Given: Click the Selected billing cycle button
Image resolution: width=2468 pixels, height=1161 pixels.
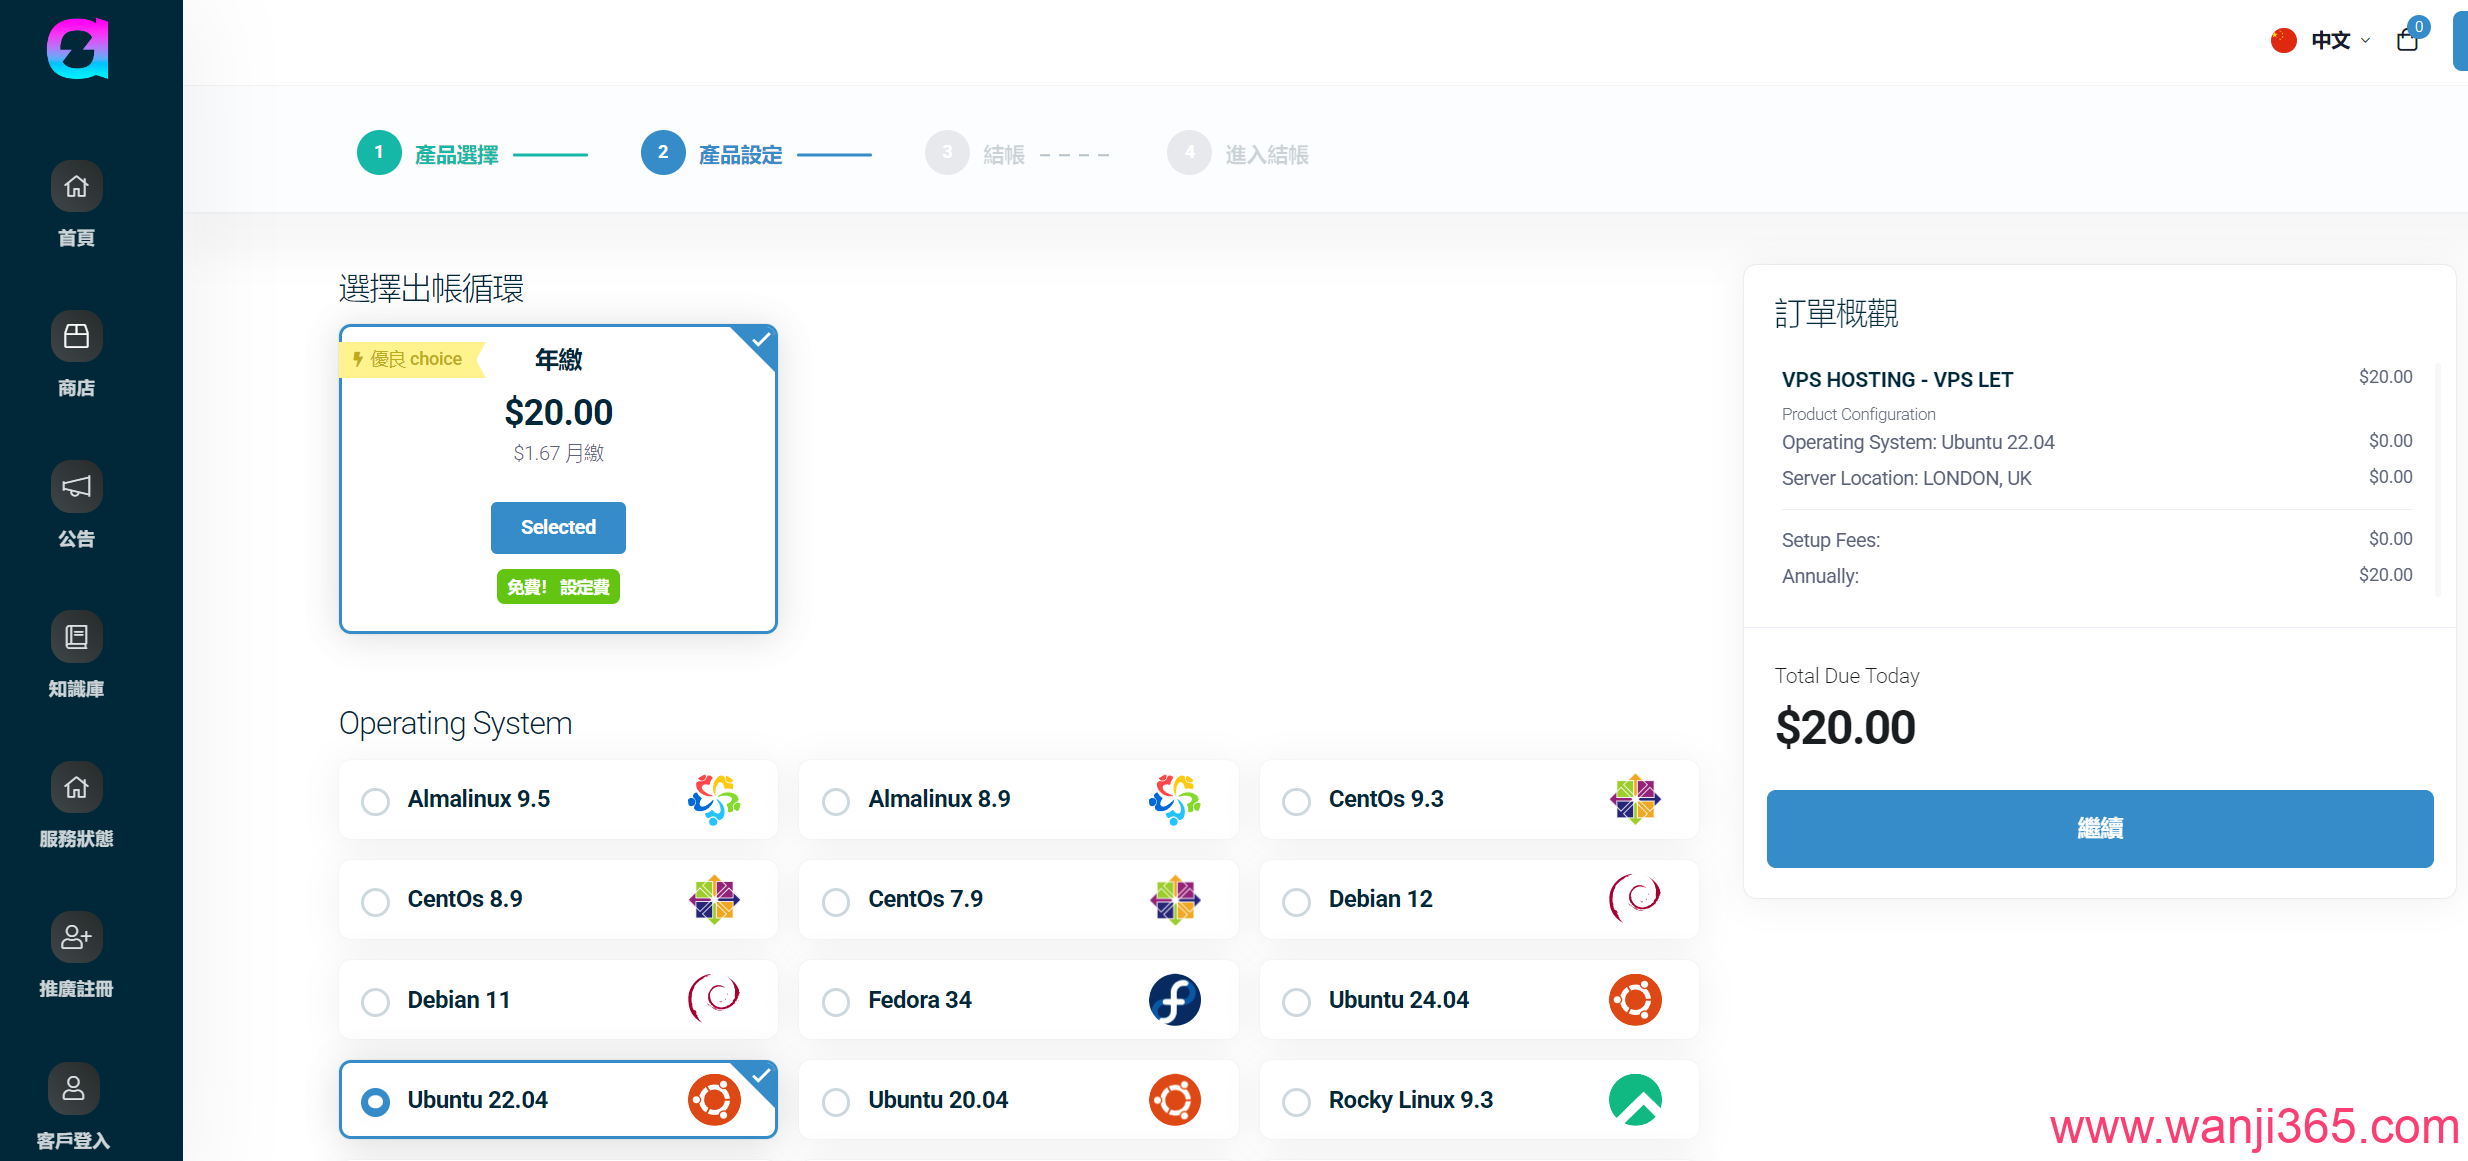Looking at the screenshot, I should (558, 527).
